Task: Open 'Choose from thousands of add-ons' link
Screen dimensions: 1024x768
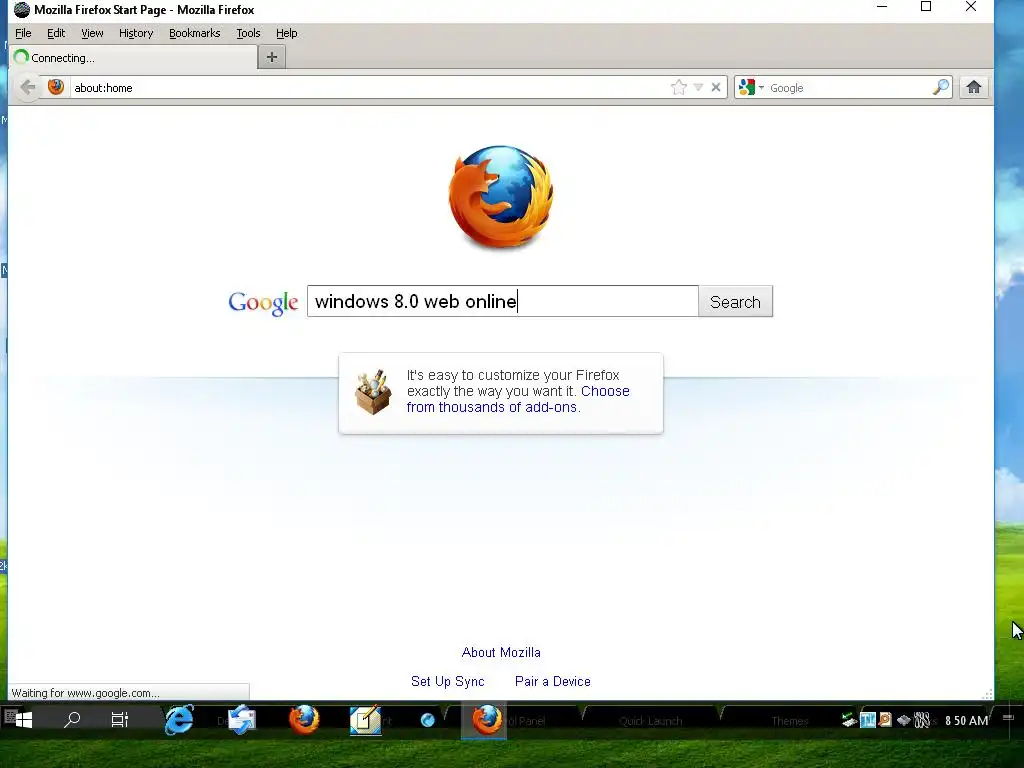Action: coord(518,399)
